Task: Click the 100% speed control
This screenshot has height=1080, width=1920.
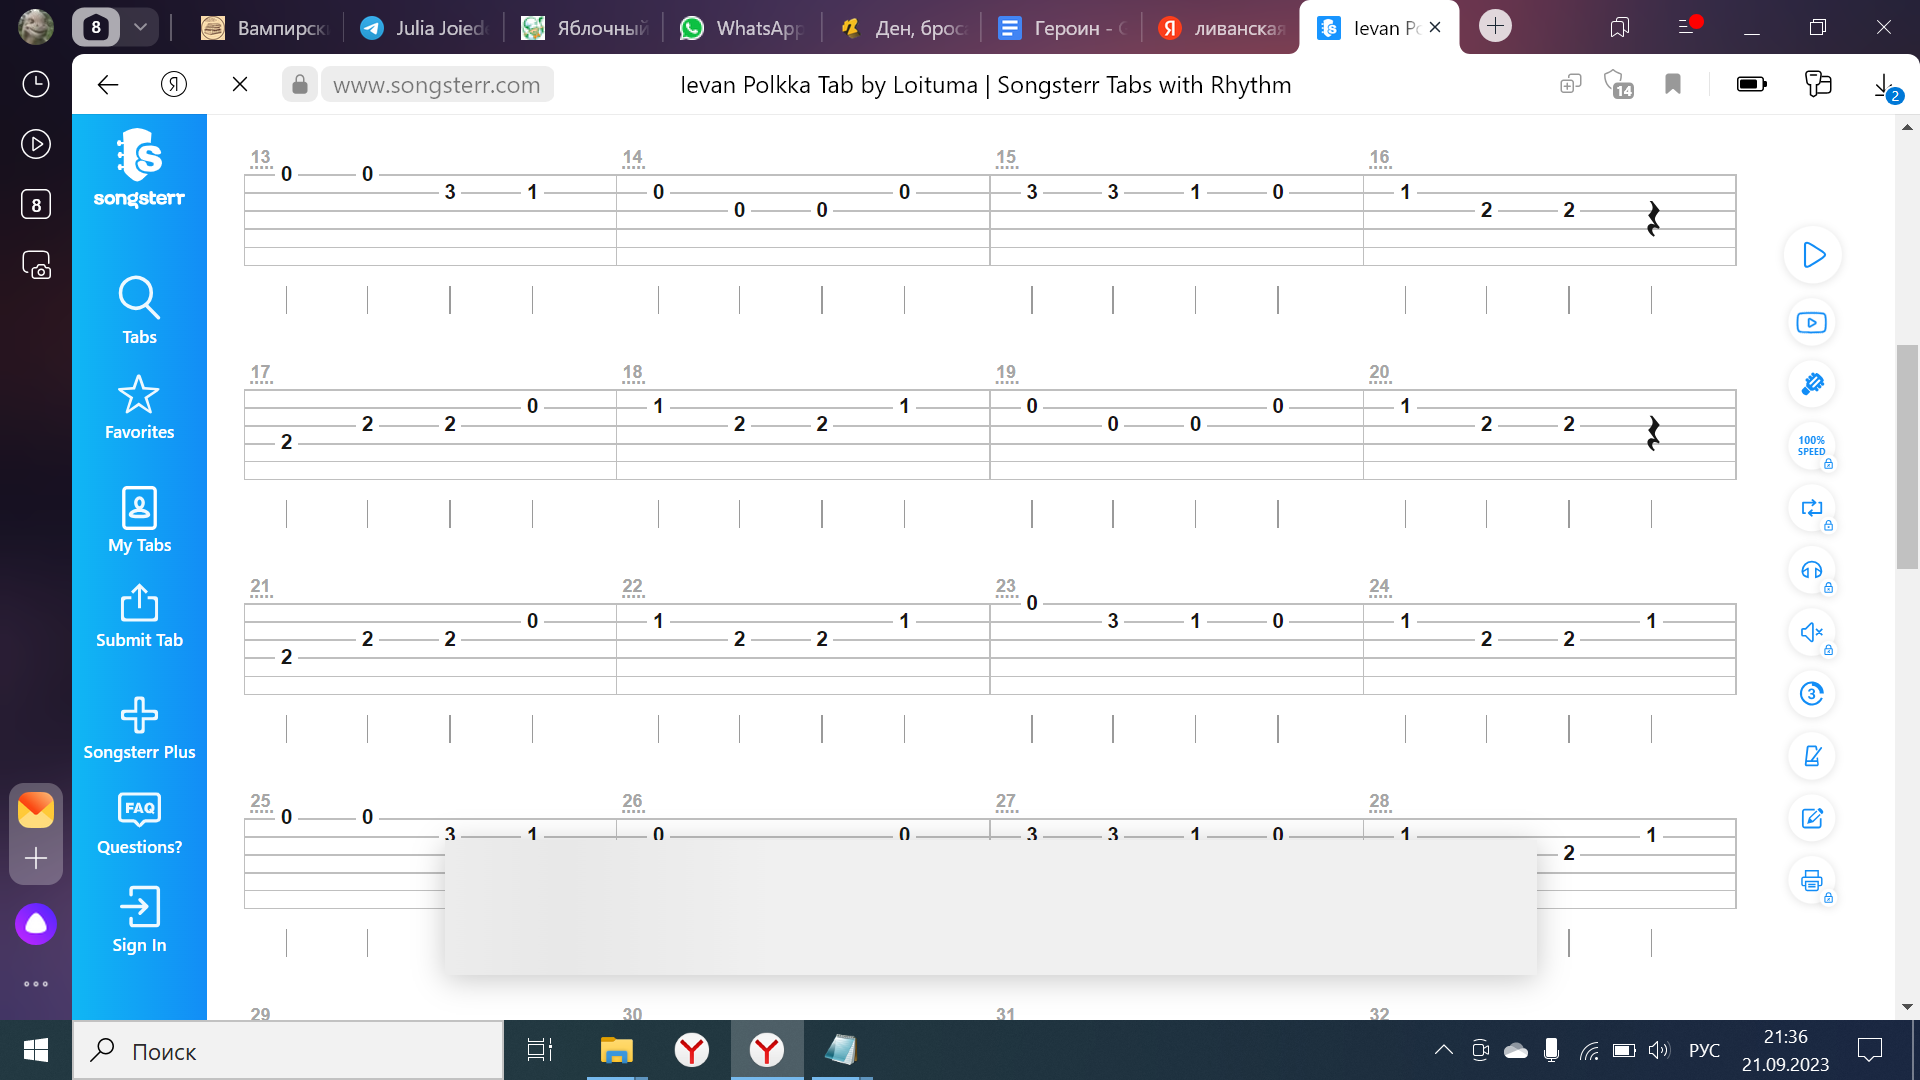Action: pyautogui.click(x=1811, y=446)
